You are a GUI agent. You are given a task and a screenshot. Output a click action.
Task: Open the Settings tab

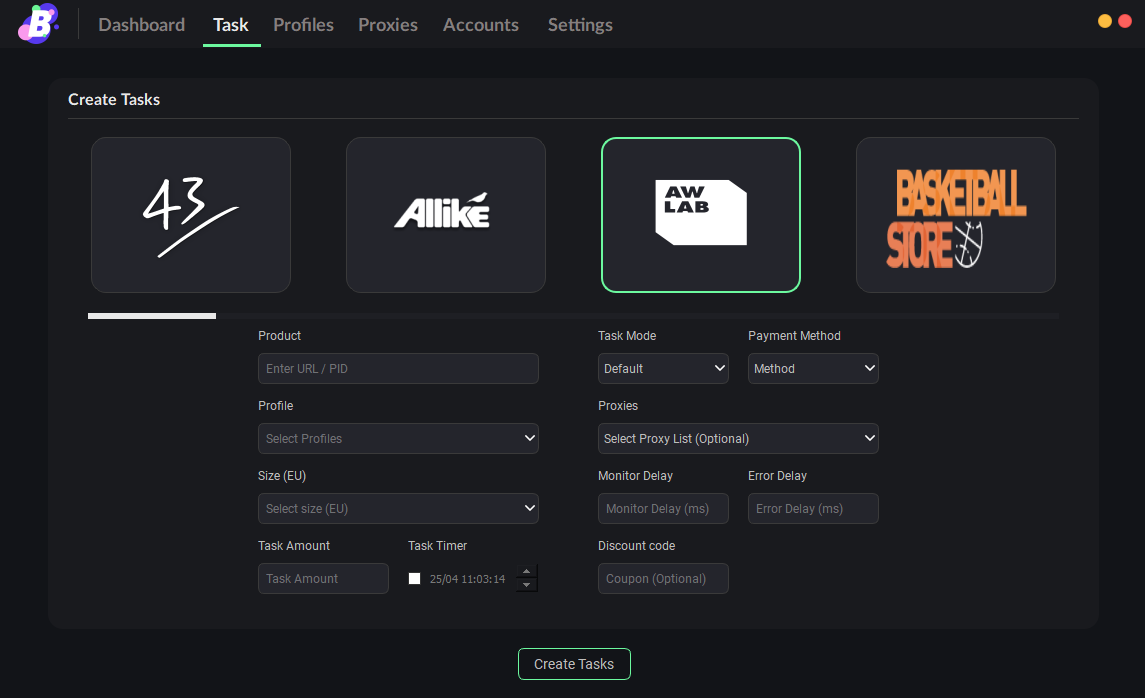[x=580, y=25]
